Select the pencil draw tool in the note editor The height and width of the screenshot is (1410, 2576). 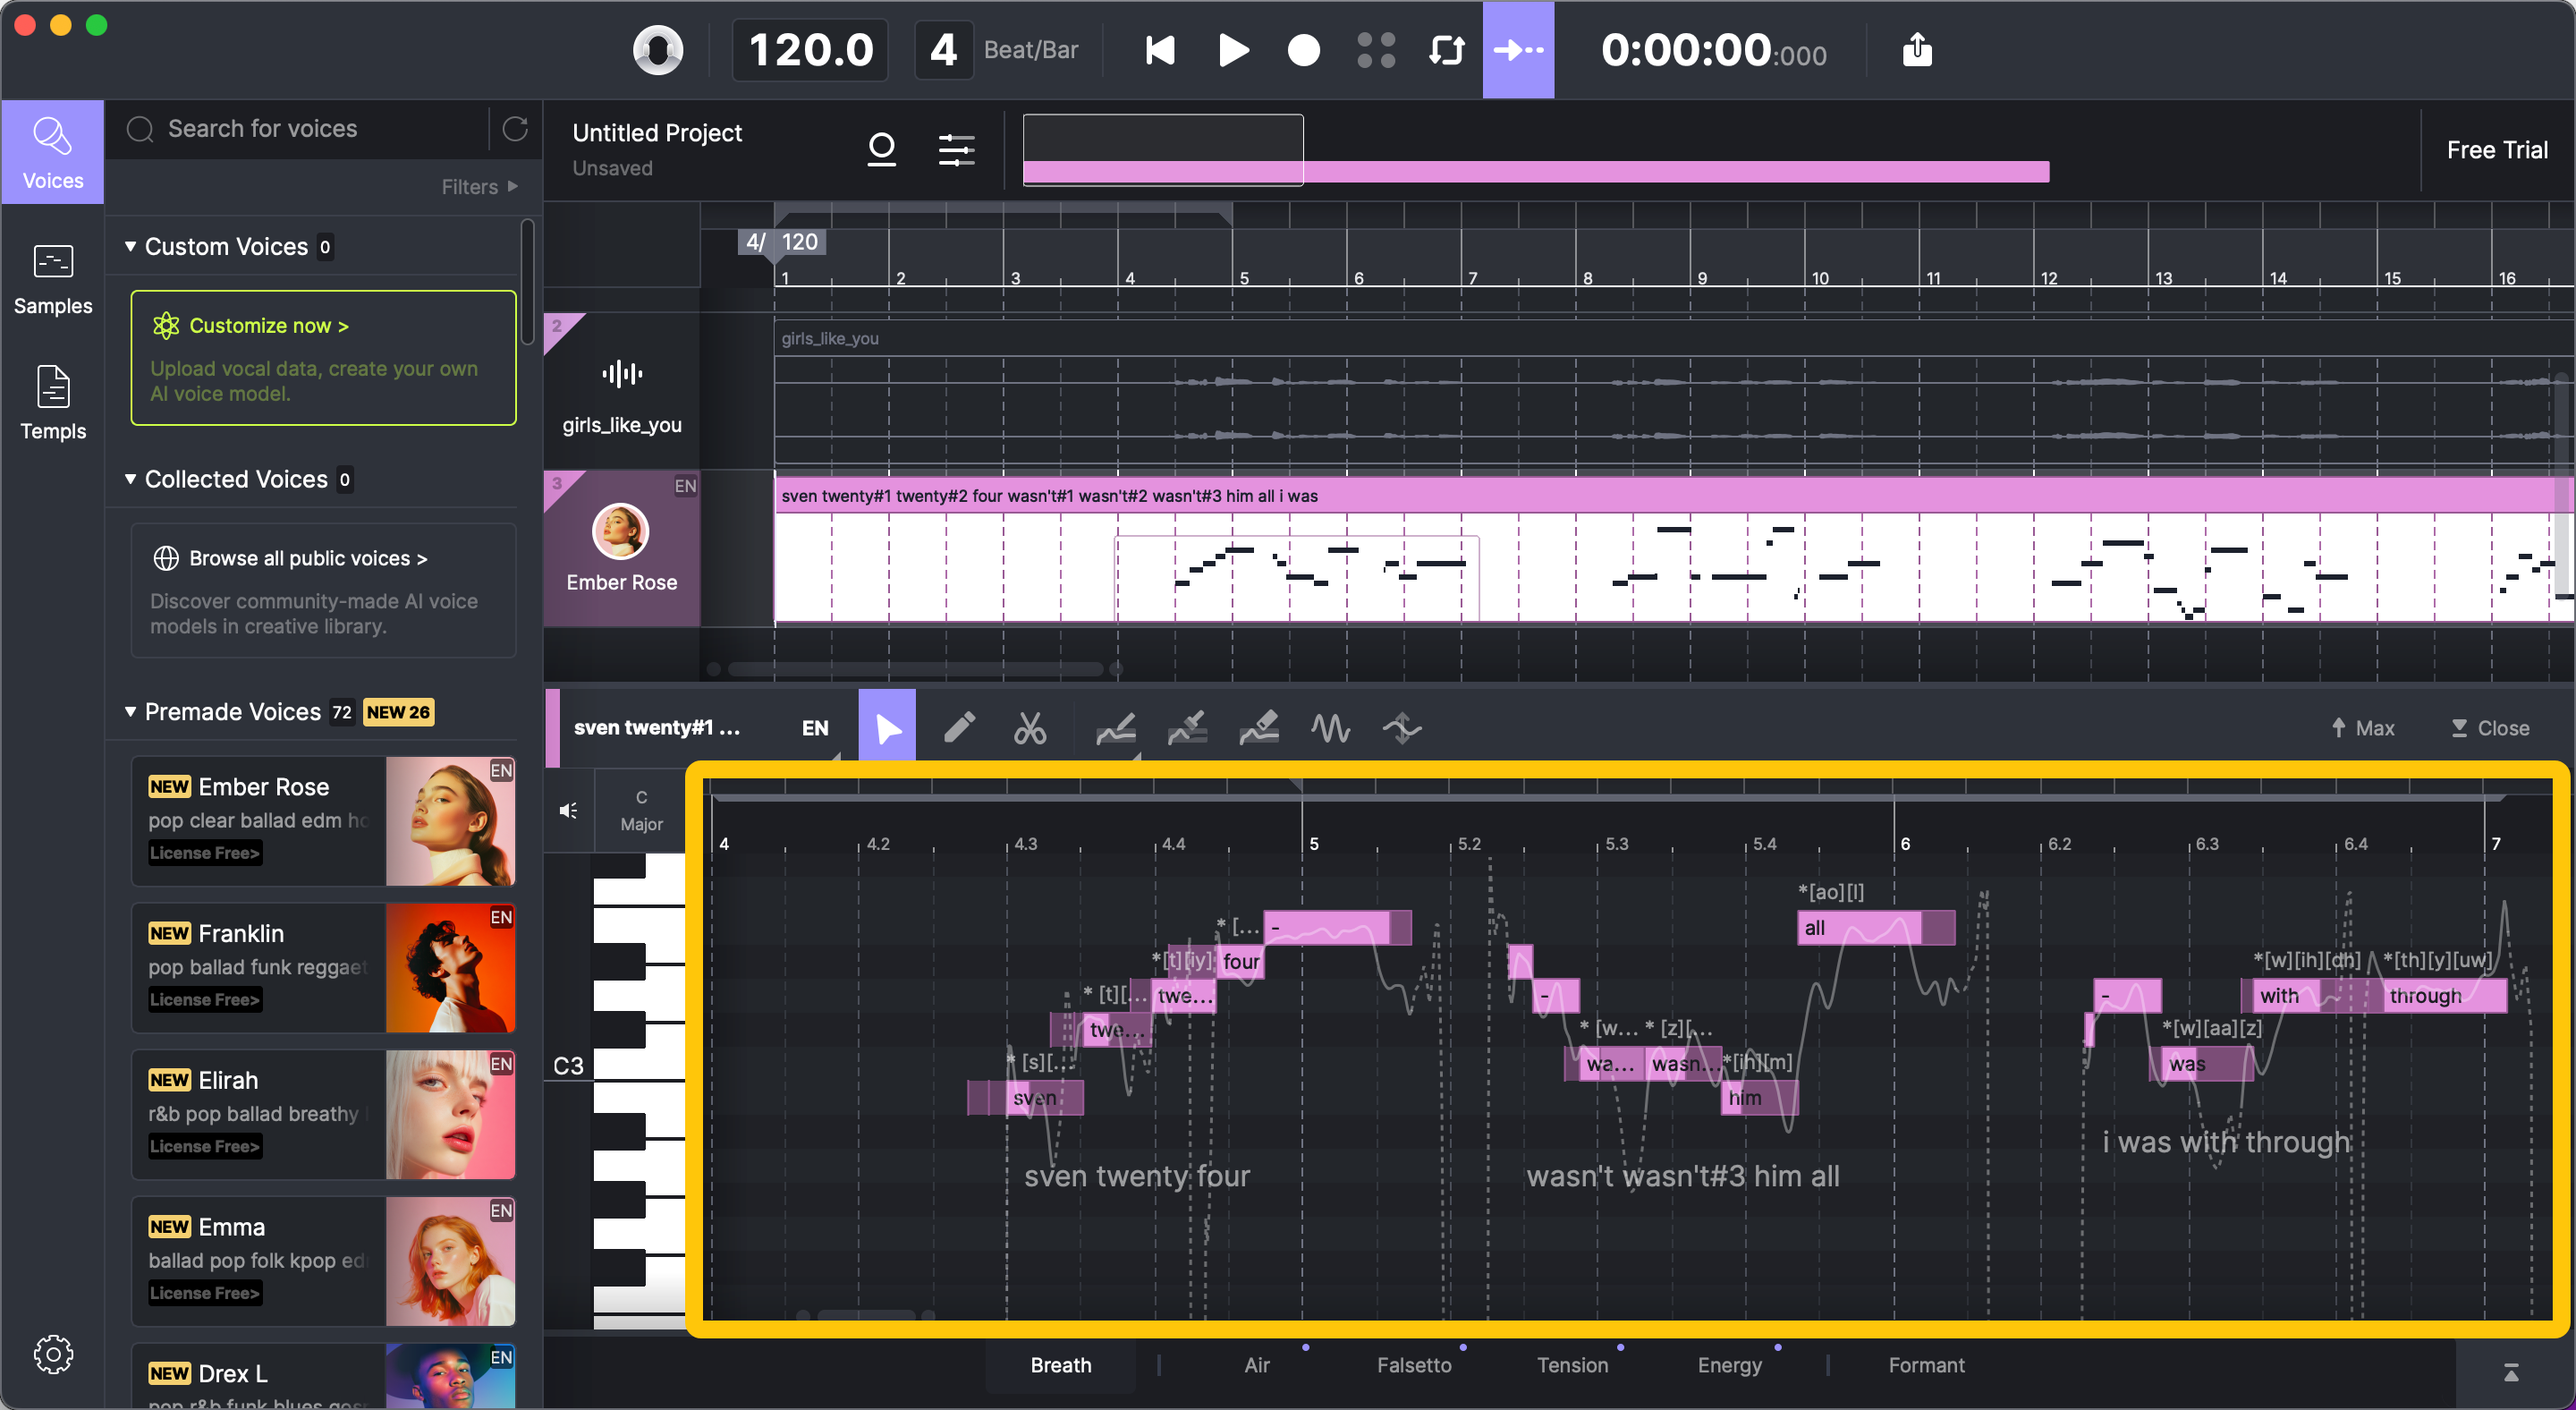click(960, 727)
